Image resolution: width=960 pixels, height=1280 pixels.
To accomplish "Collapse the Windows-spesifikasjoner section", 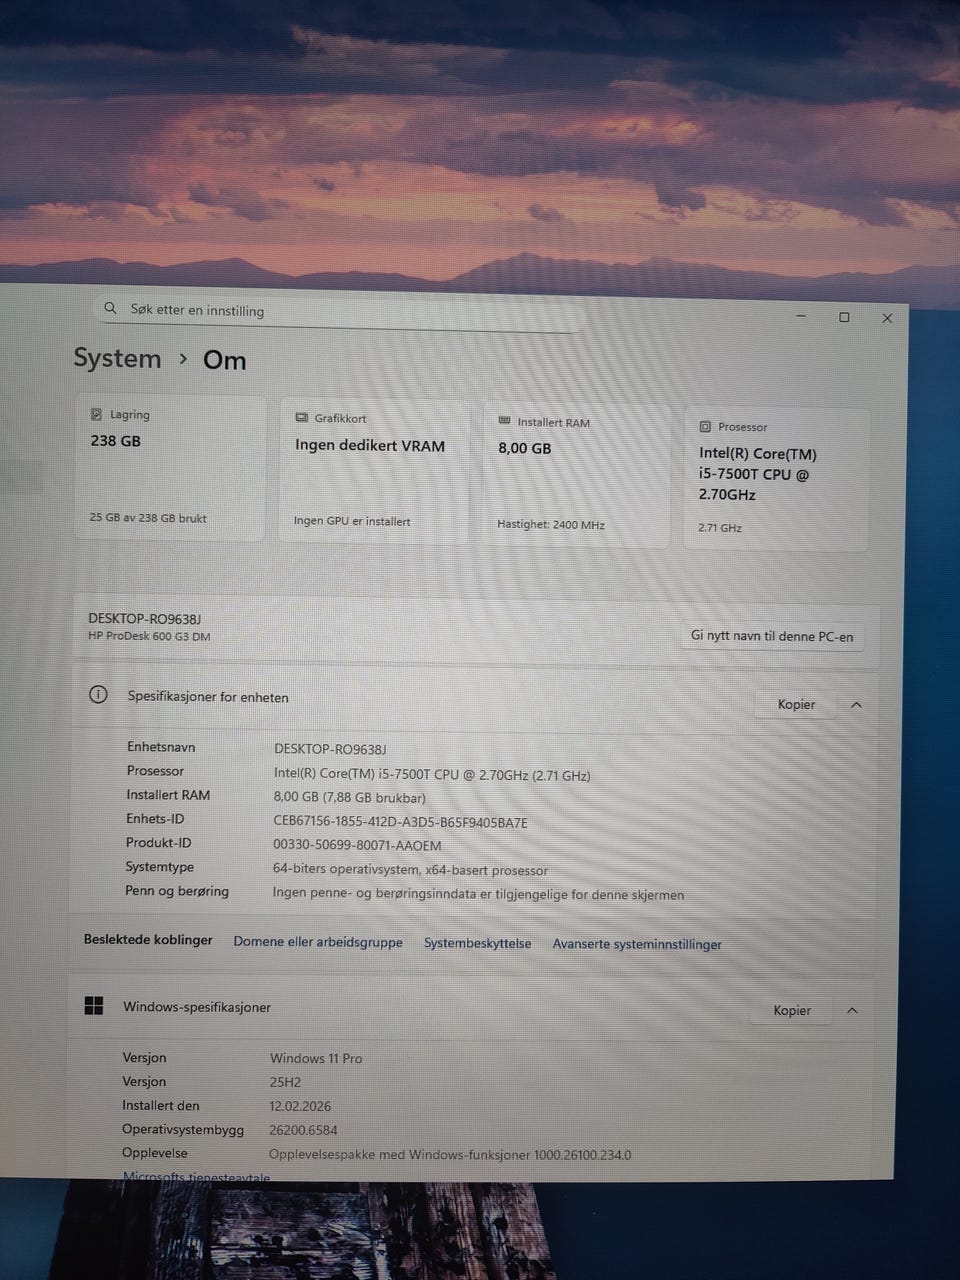I will pyautogui.click(x=852, y=1011).
